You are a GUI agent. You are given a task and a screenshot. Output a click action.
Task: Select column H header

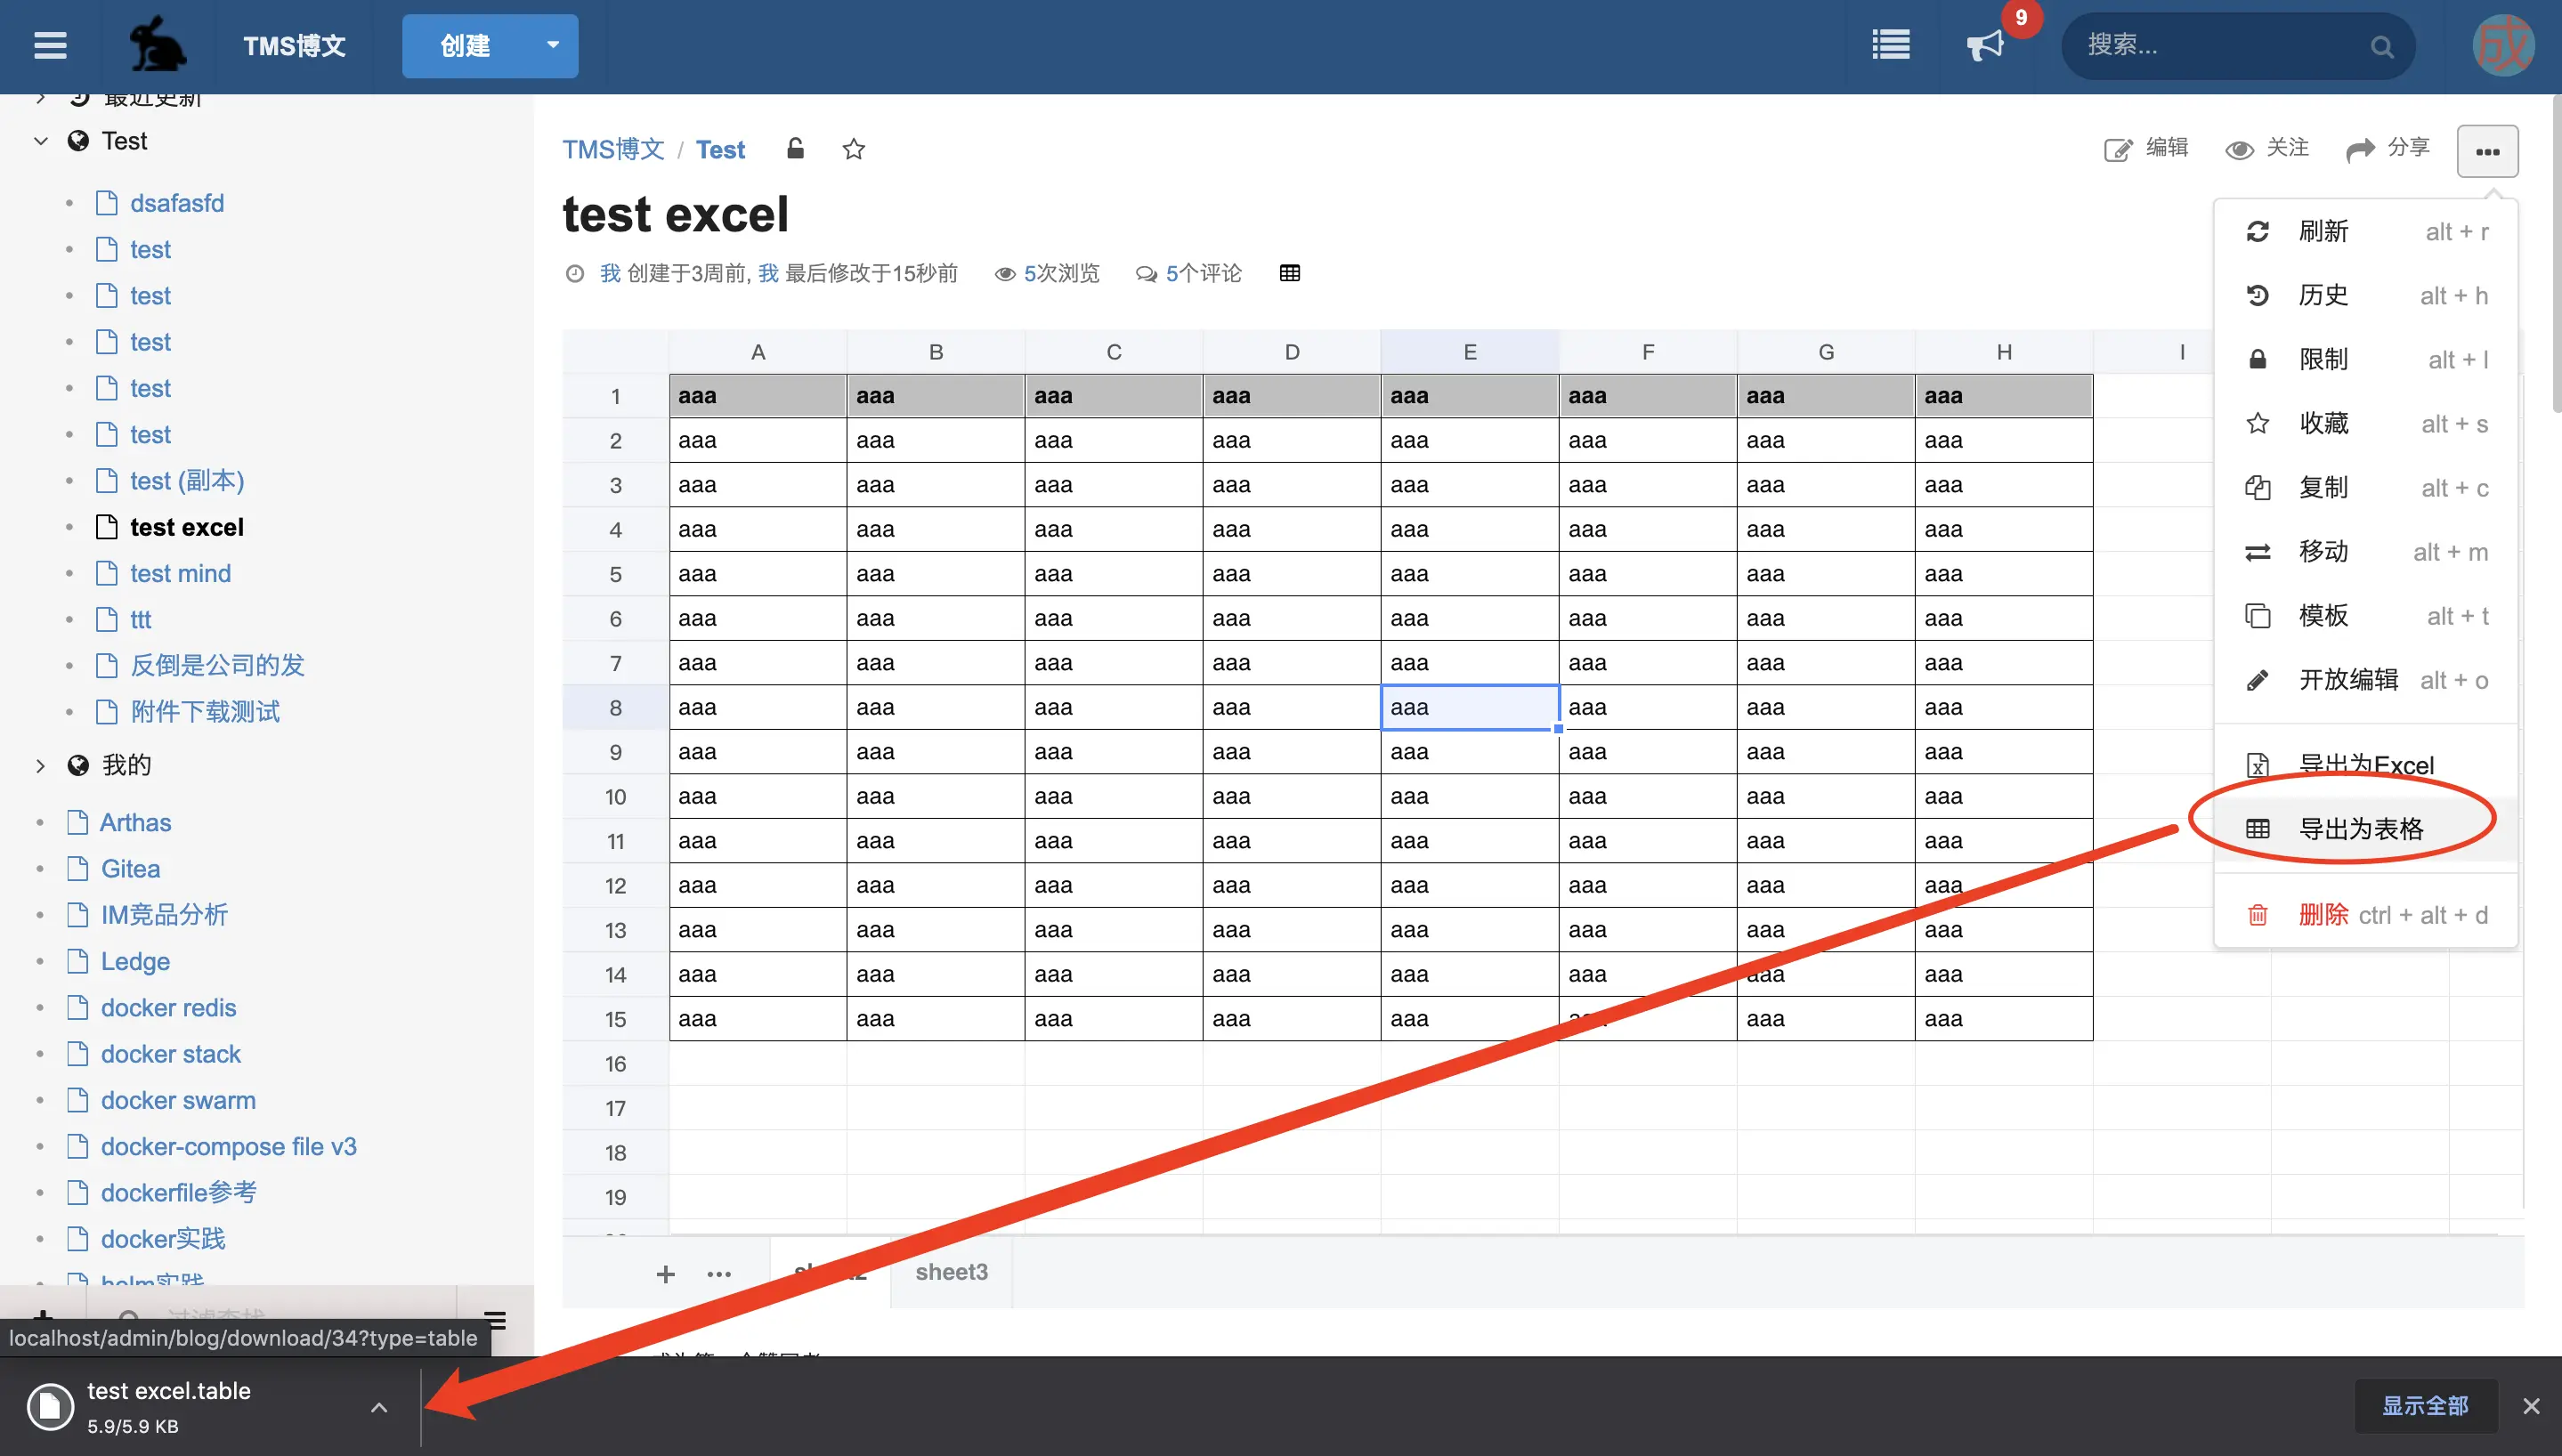[x=2004, y=352]
